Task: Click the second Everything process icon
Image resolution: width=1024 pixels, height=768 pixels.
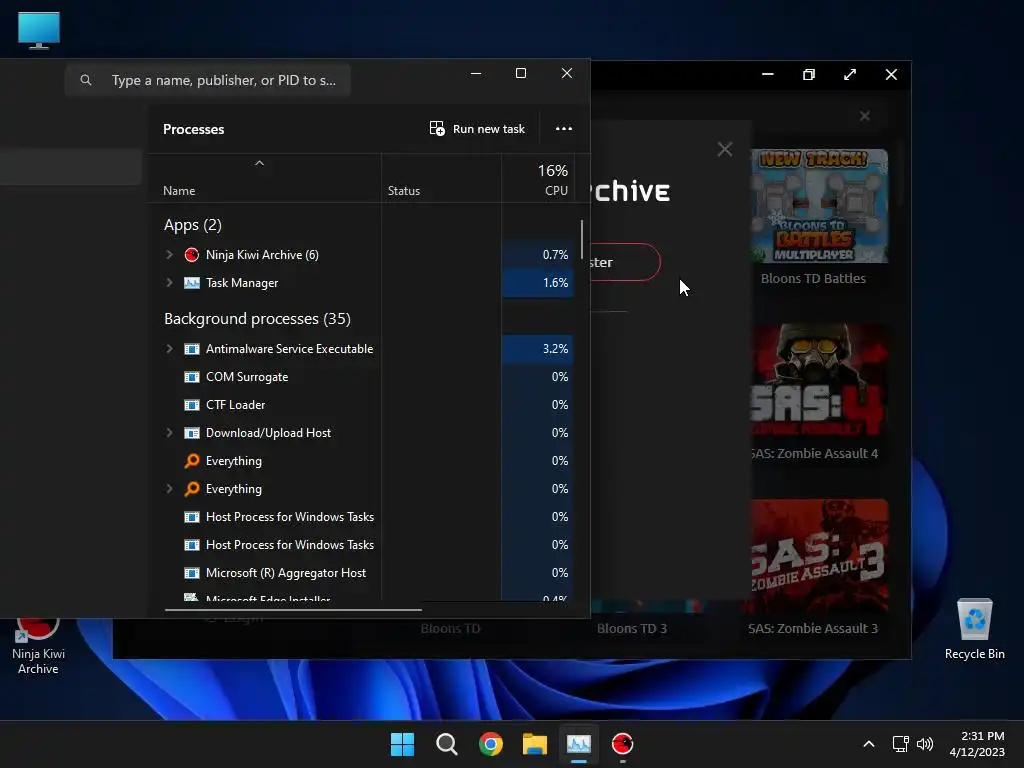Action: pyautogui.click(x=191, y=488)
